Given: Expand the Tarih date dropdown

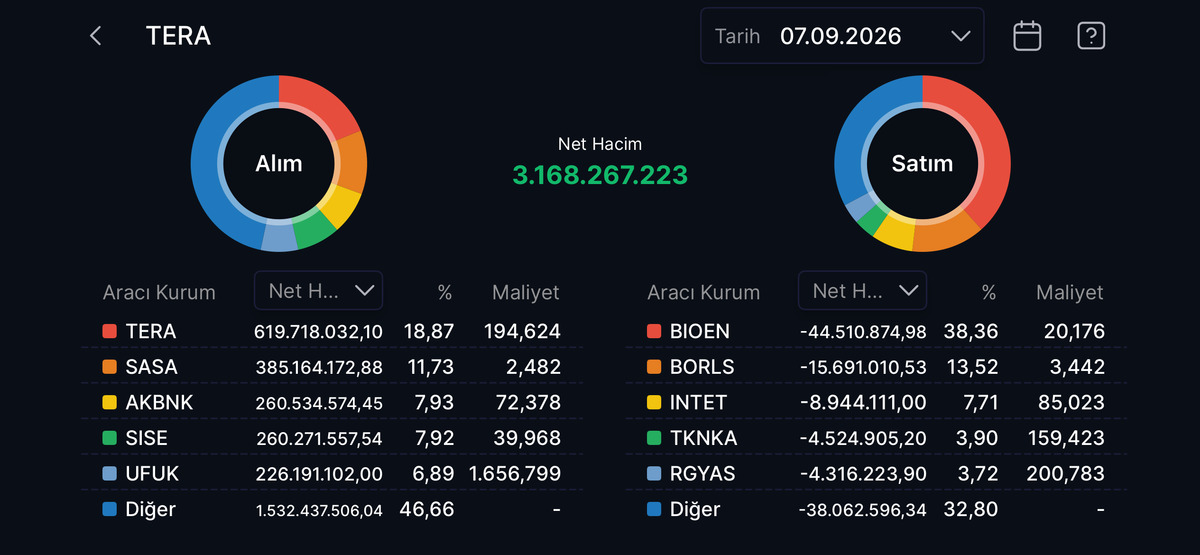Looking at the screenshot, I should coord(842,36).
